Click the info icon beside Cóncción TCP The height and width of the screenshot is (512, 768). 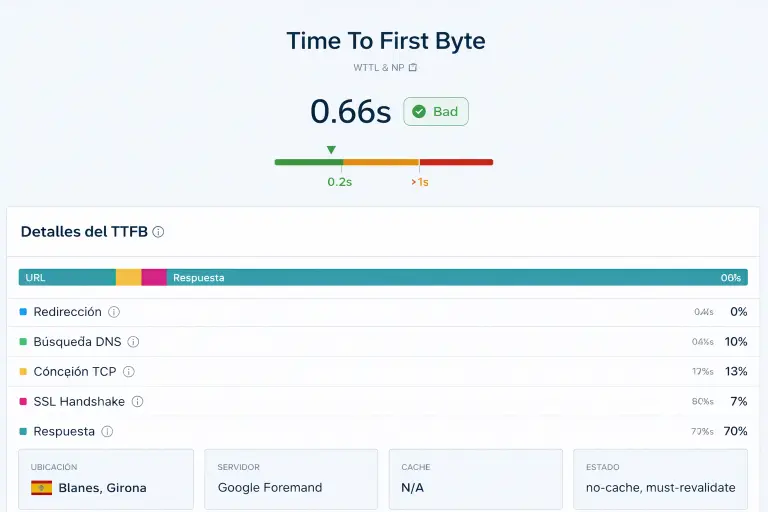(128, 372)
